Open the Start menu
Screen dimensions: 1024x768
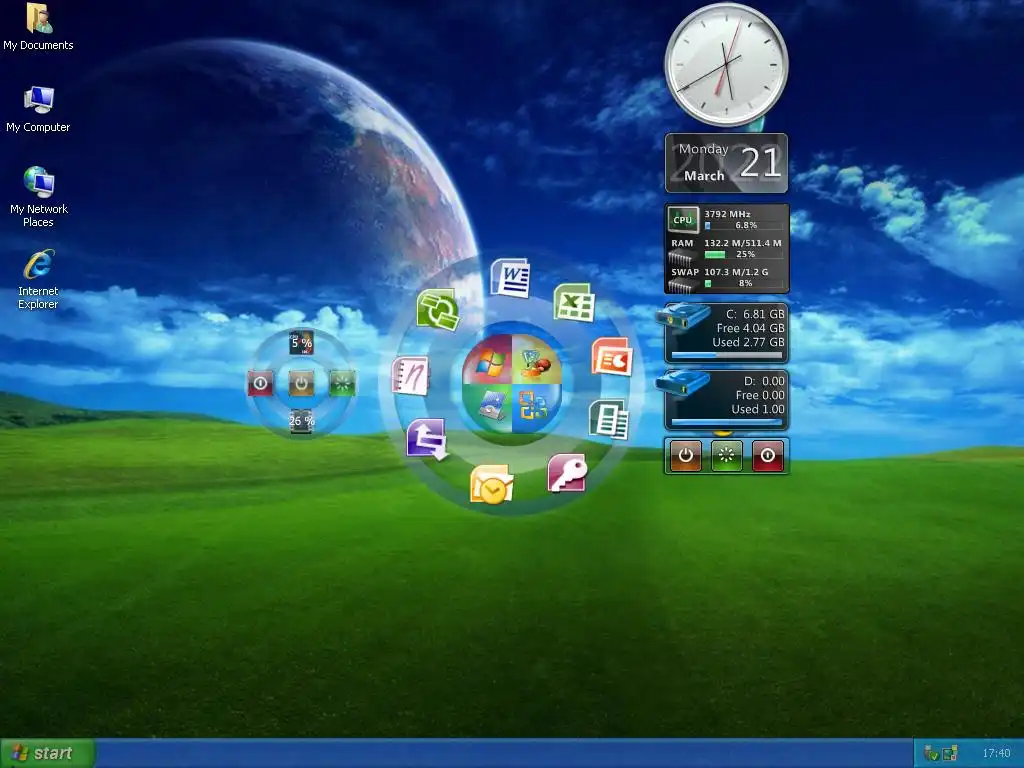tap(48, 753)
